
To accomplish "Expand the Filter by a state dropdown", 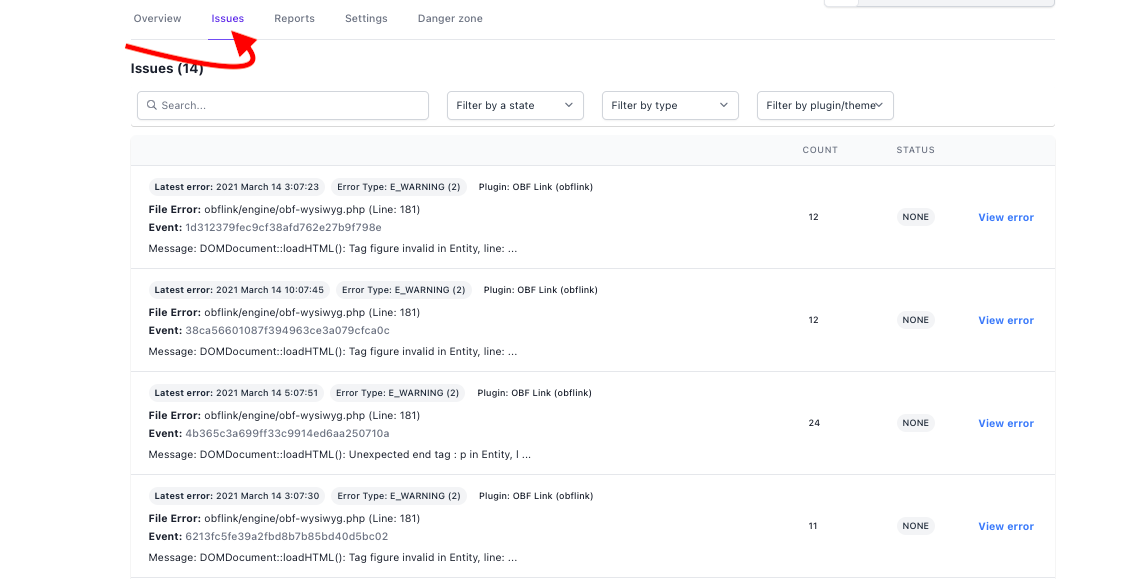I will click(x=515, y=105).
